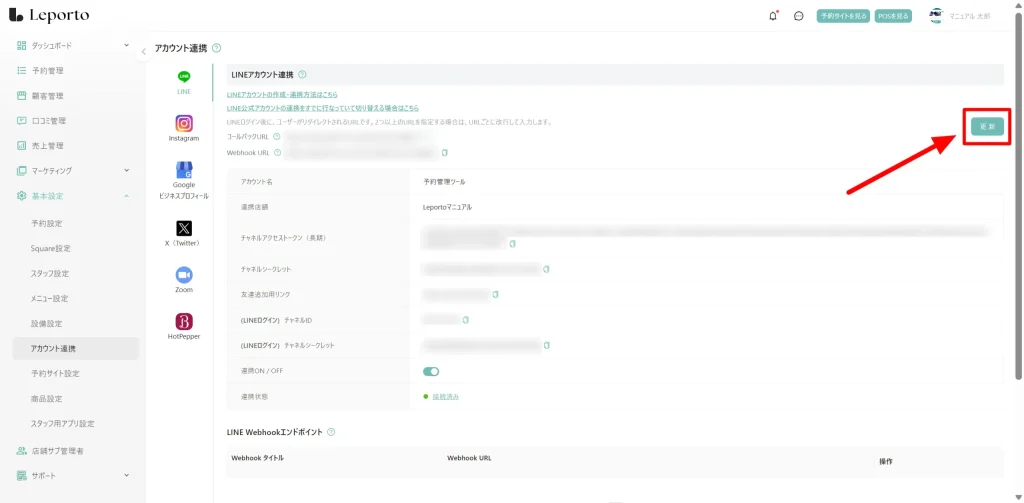Open the Zoom integration icon

coord(184,275)
